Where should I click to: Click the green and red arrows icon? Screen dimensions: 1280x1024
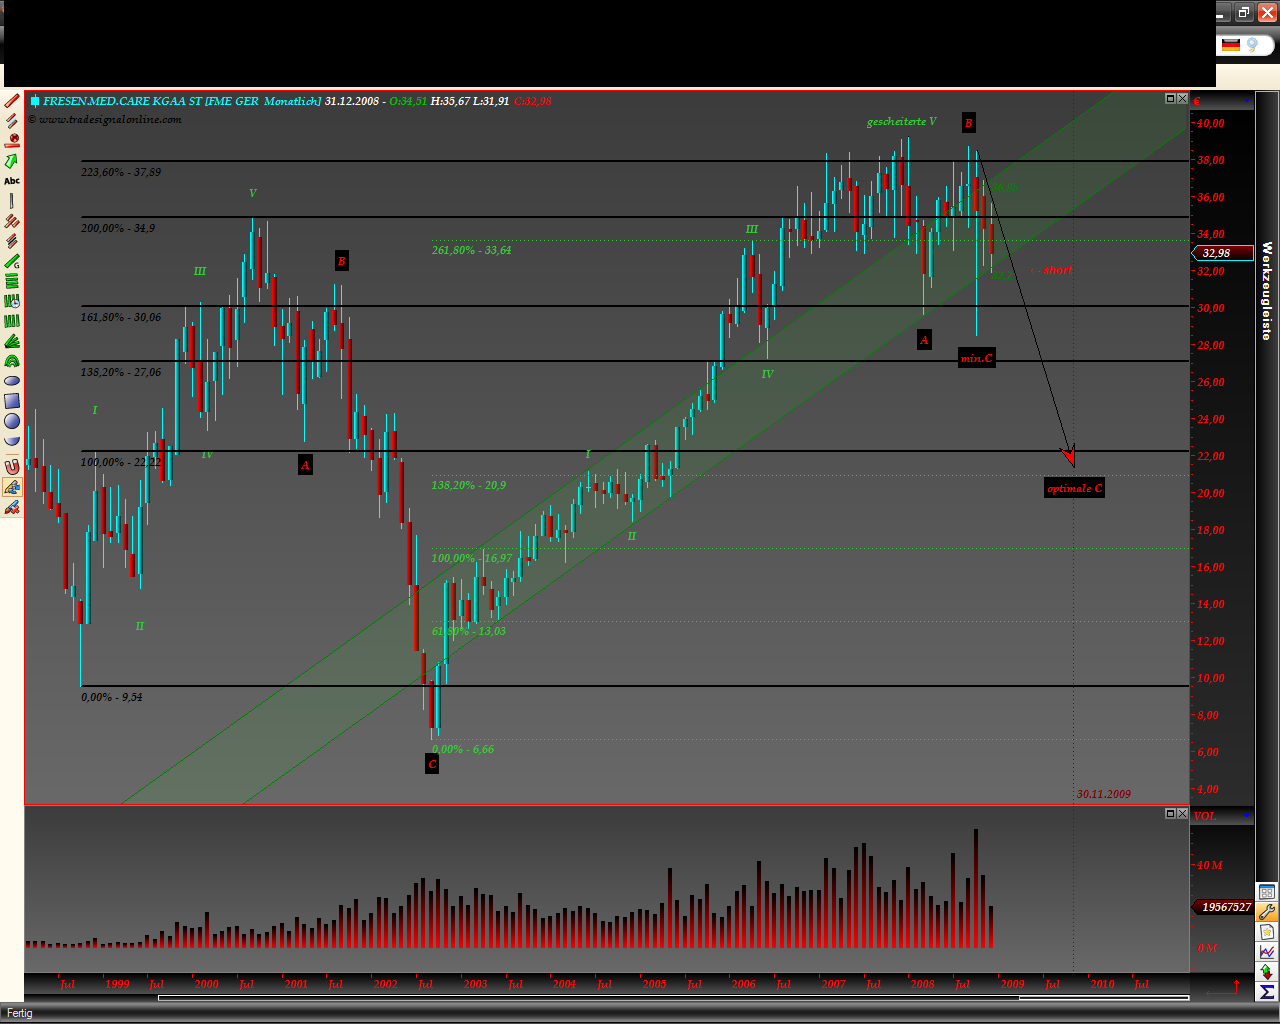click(1267, 972)
